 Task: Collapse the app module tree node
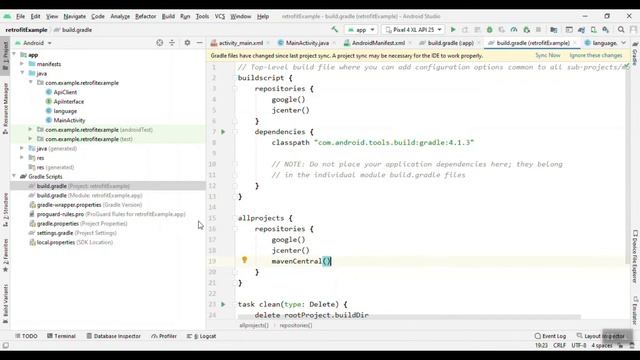[x=14, y=54]
